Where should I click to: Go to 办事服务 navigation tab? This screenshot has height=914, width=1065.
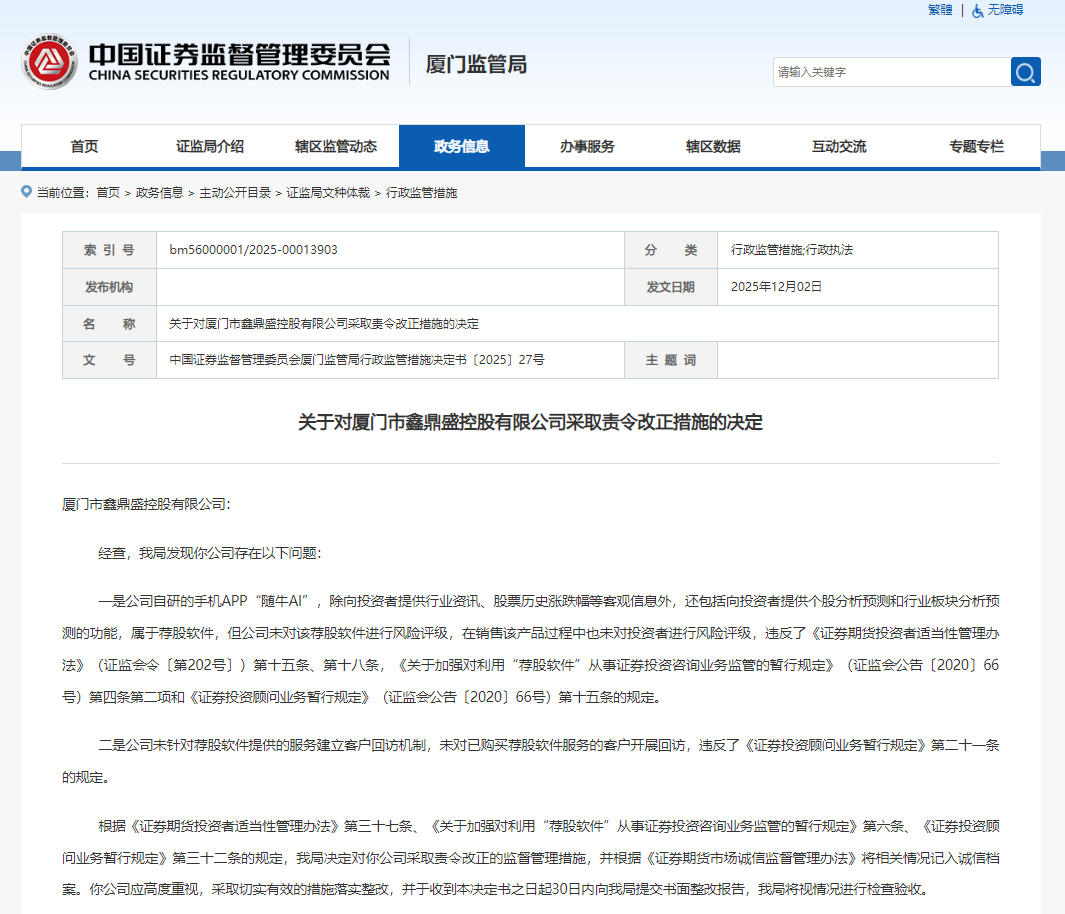[587, 146]
